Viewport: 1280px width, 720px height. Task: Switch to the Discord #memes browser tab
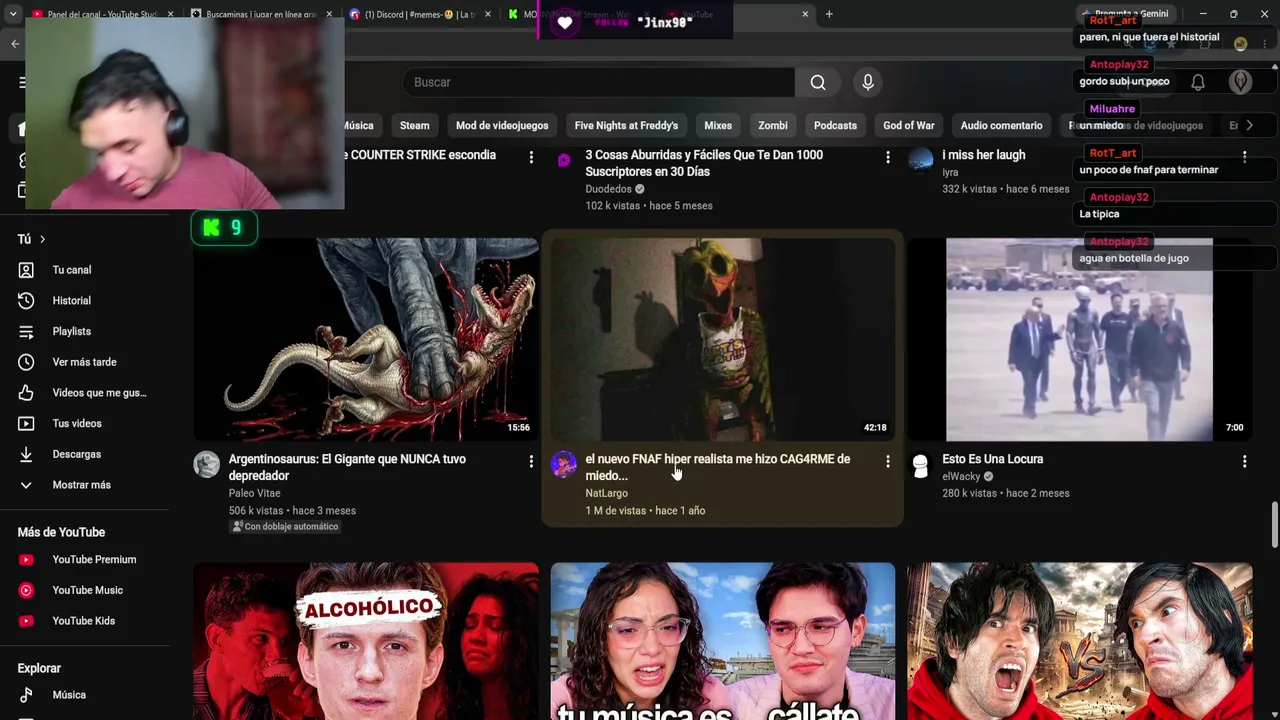(418, 14)
